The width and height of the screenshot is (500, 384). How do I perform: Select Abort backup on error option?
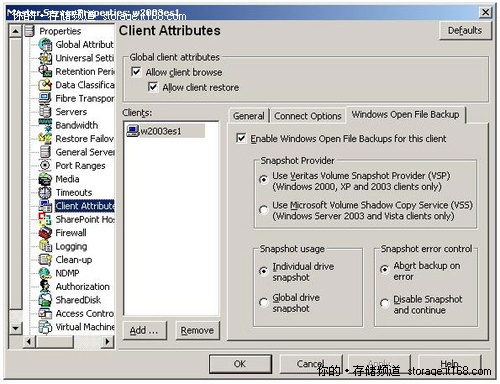click(x=384, y=269)
